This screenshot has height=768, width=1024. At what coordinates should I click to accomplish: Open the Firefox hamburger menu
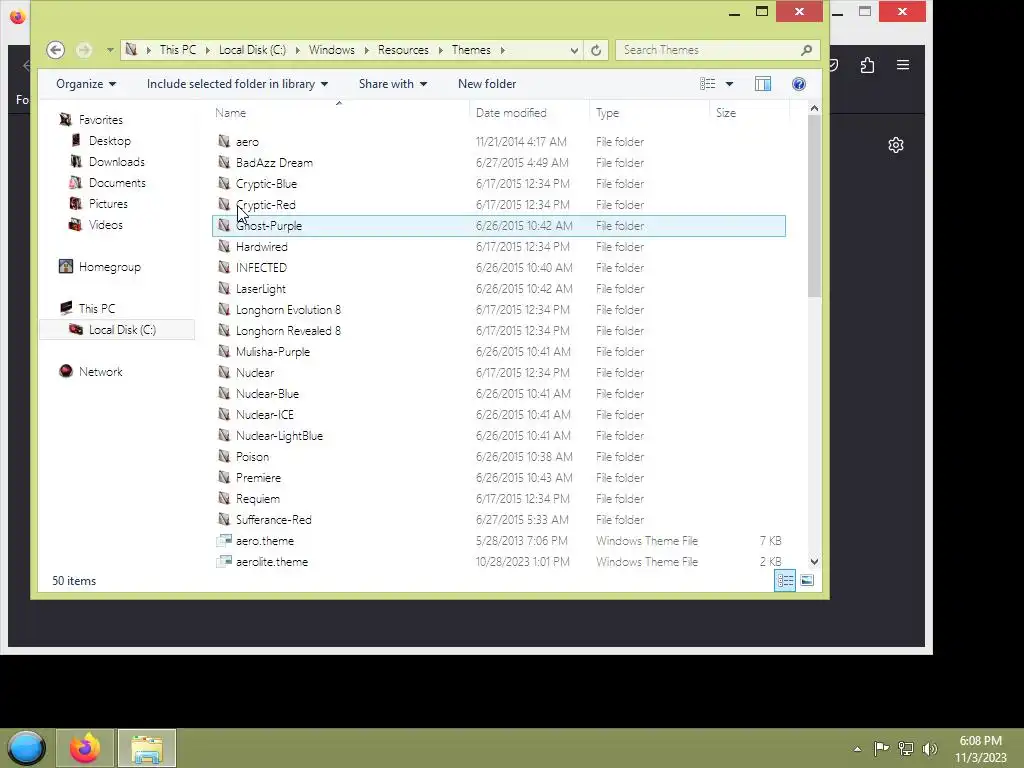point(903,65)
